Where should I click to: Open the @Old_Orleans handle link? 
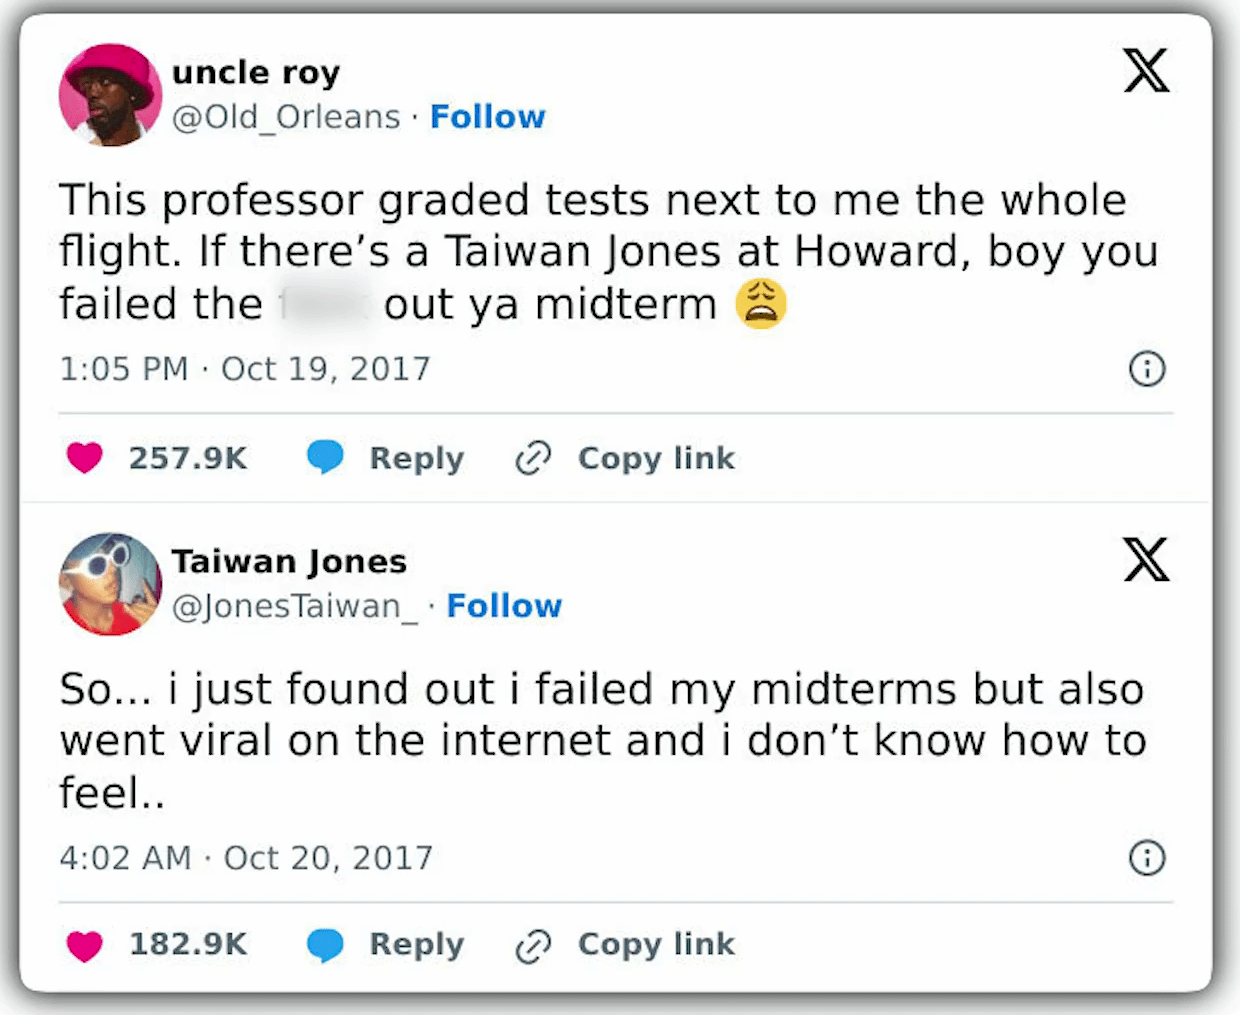click(286, 117)
